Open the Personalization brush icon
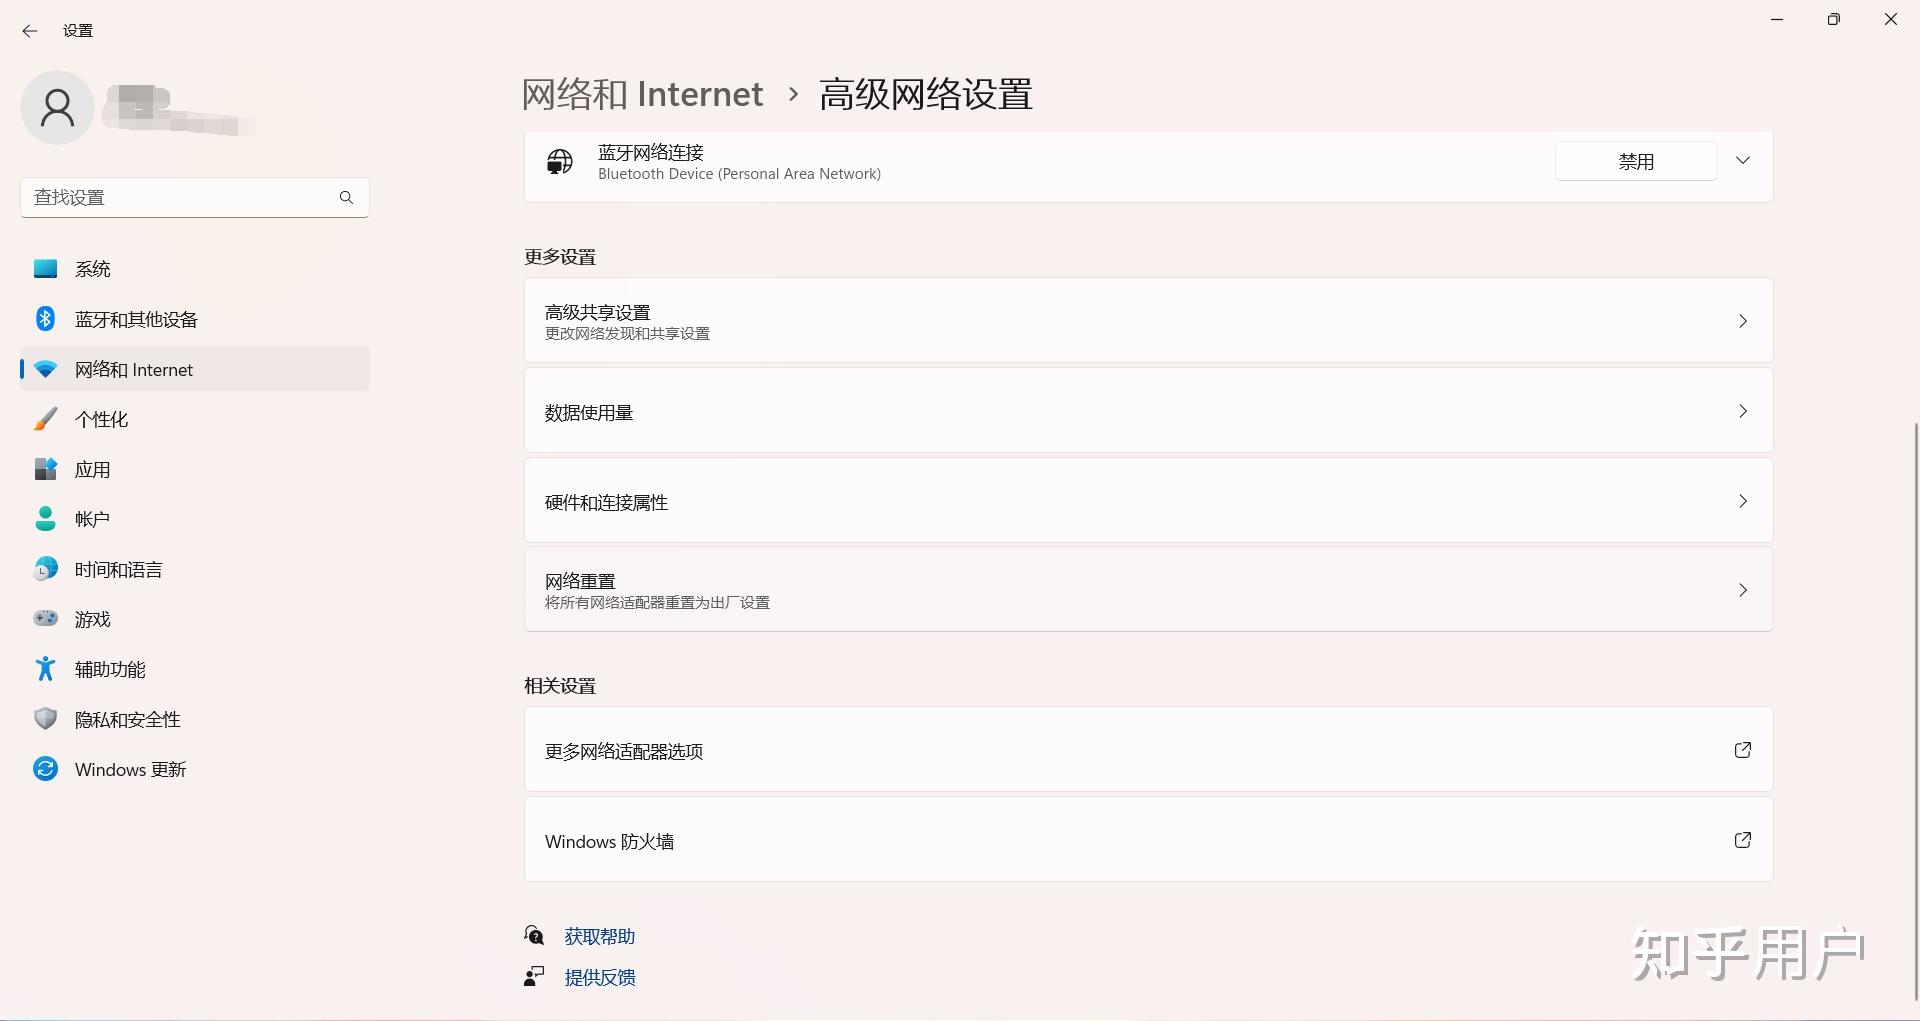 point(45,419)
